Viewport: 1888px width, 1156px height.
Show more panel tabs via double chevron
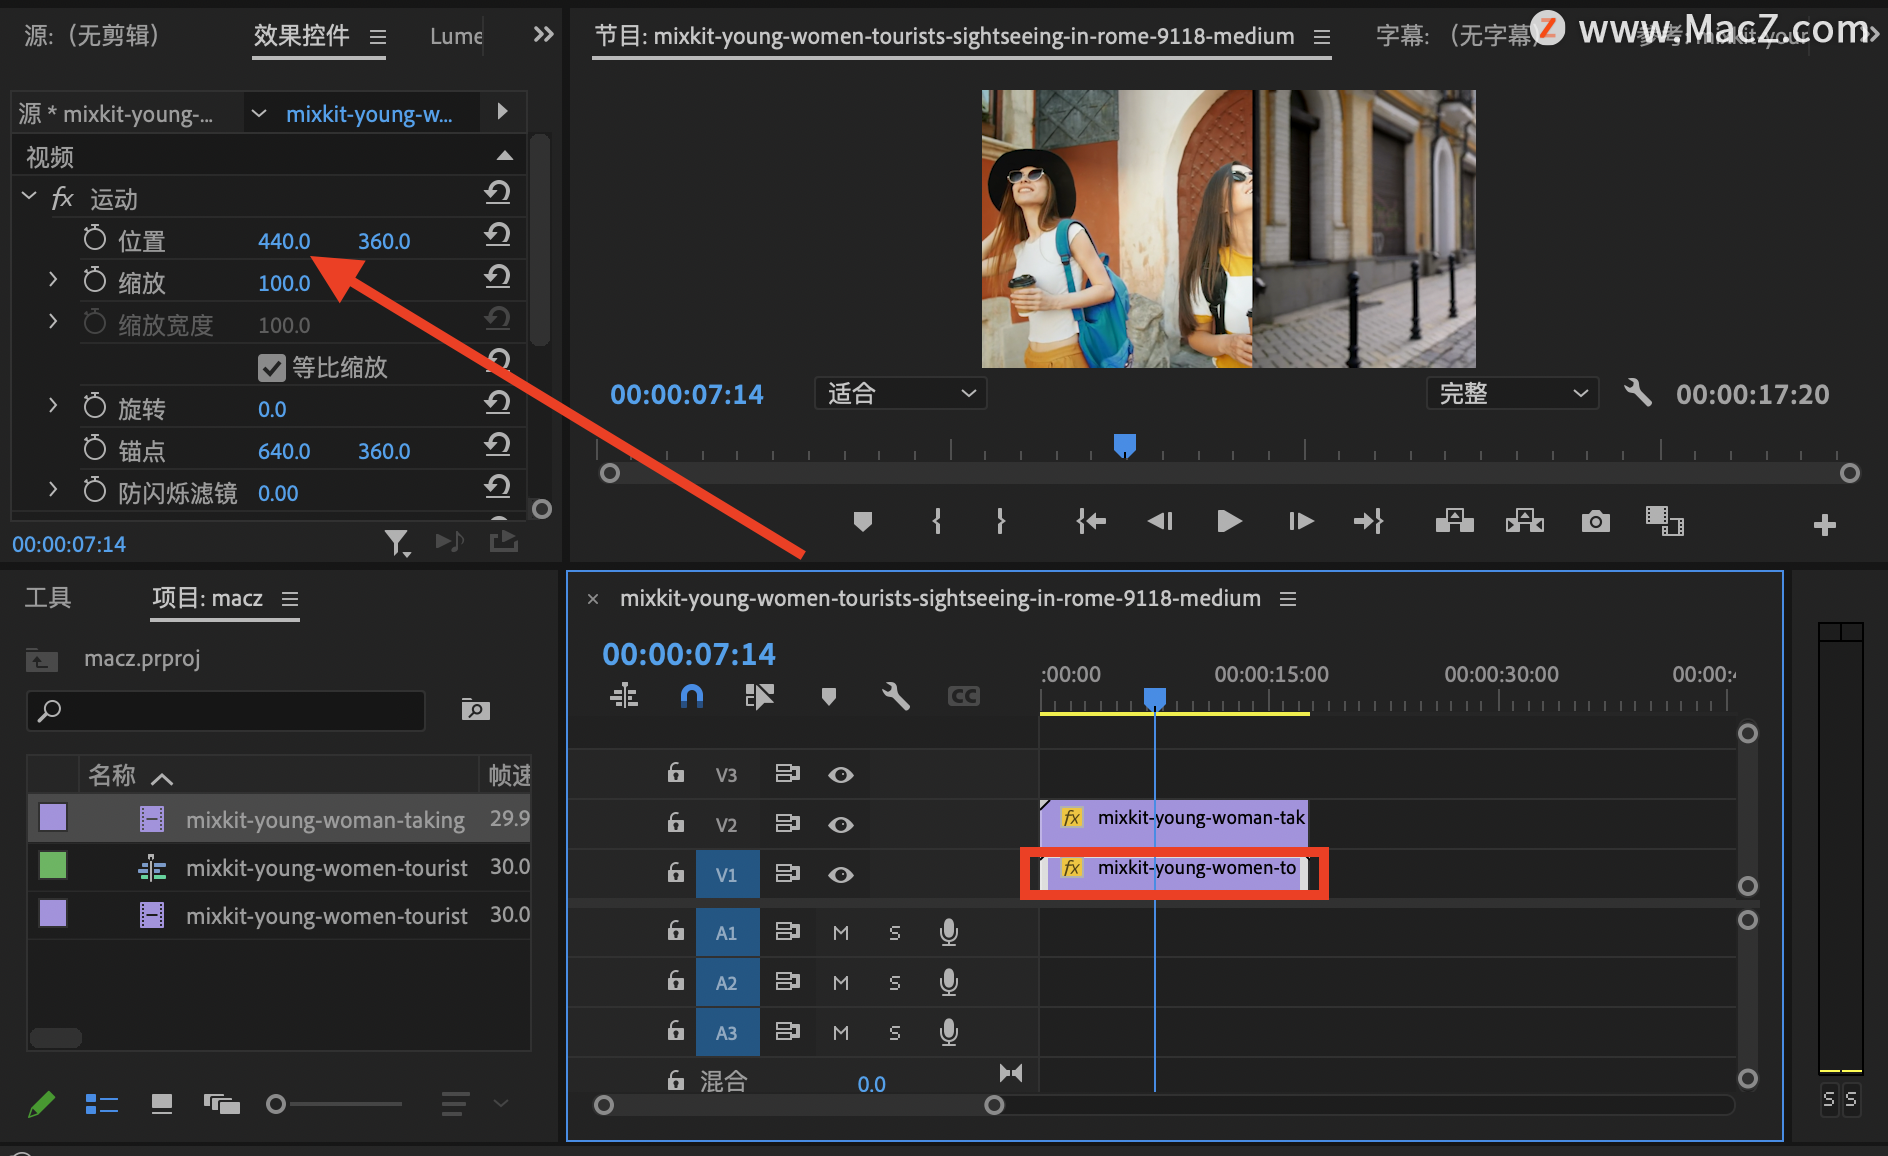[543, 35]
